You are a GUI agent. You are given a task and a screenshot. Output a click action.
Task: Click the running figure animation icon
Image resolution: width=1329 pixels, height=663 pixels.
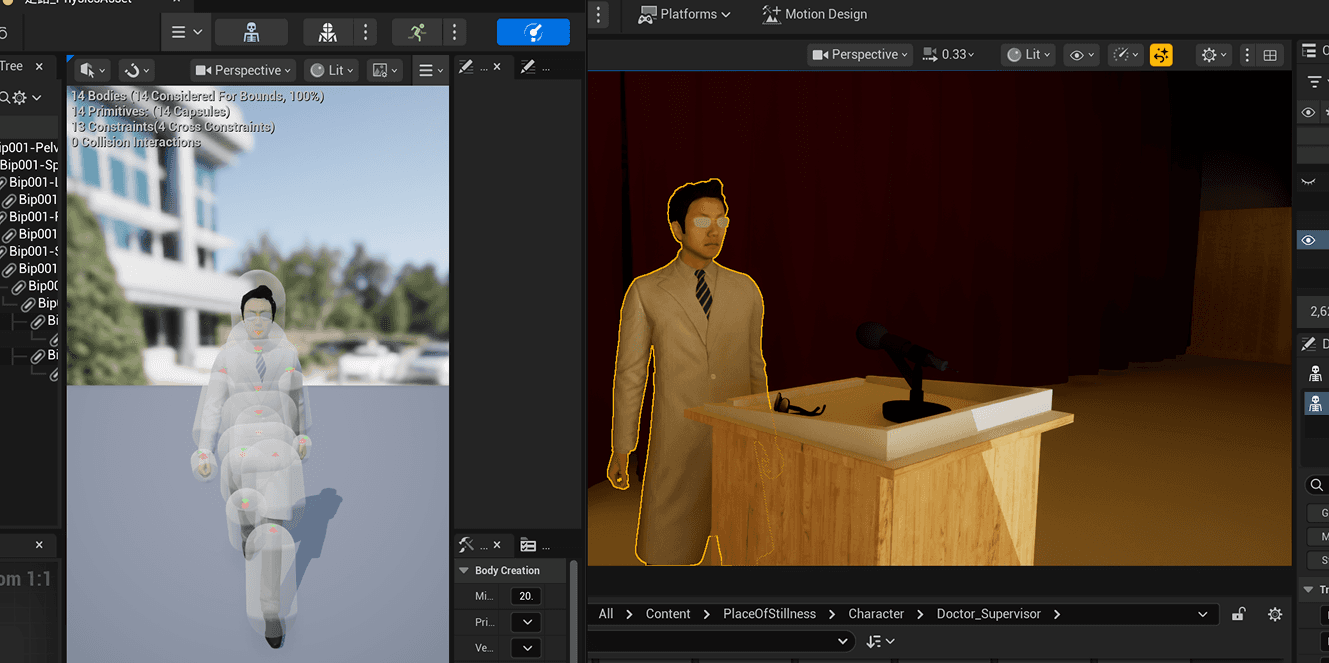[x=417, y=32]
